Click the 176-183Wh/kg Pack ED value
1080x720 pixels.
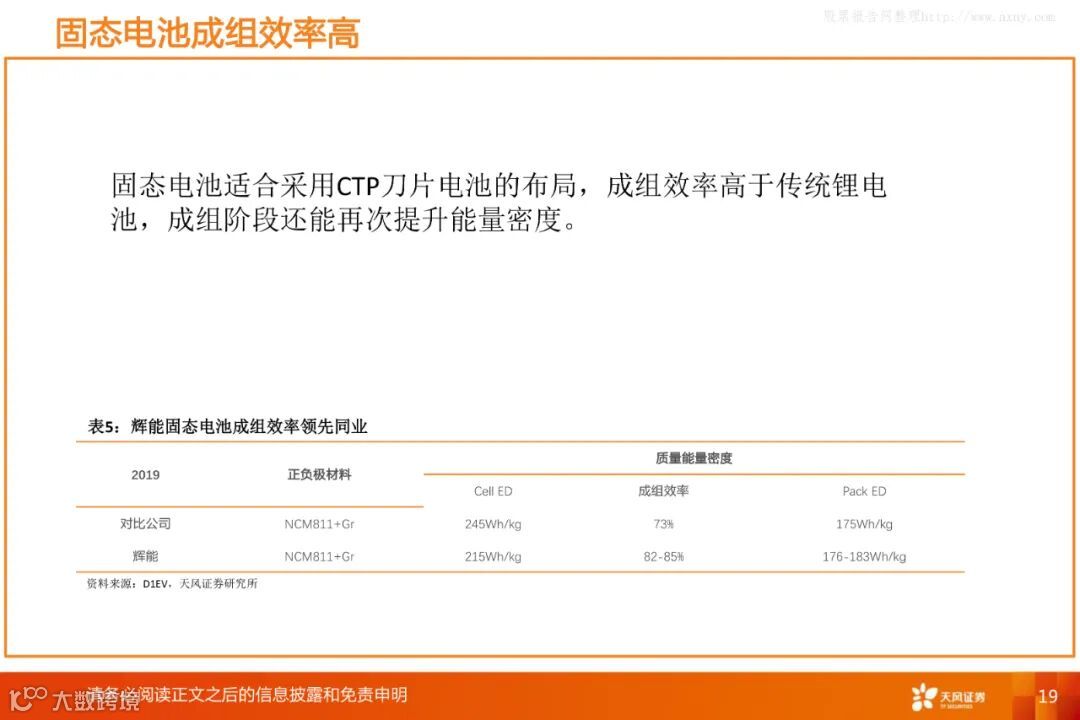[x=864, y=557]
